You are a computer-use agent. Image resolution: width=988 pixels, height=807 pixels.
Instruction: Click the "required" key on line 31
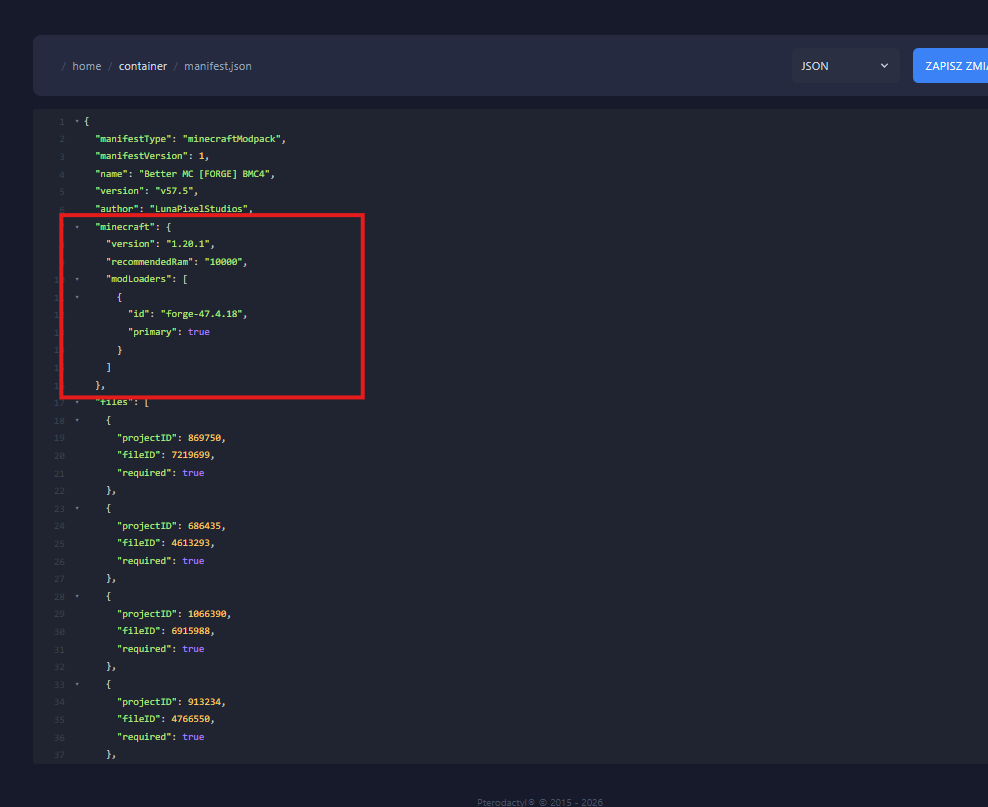[x=144, y=648]
